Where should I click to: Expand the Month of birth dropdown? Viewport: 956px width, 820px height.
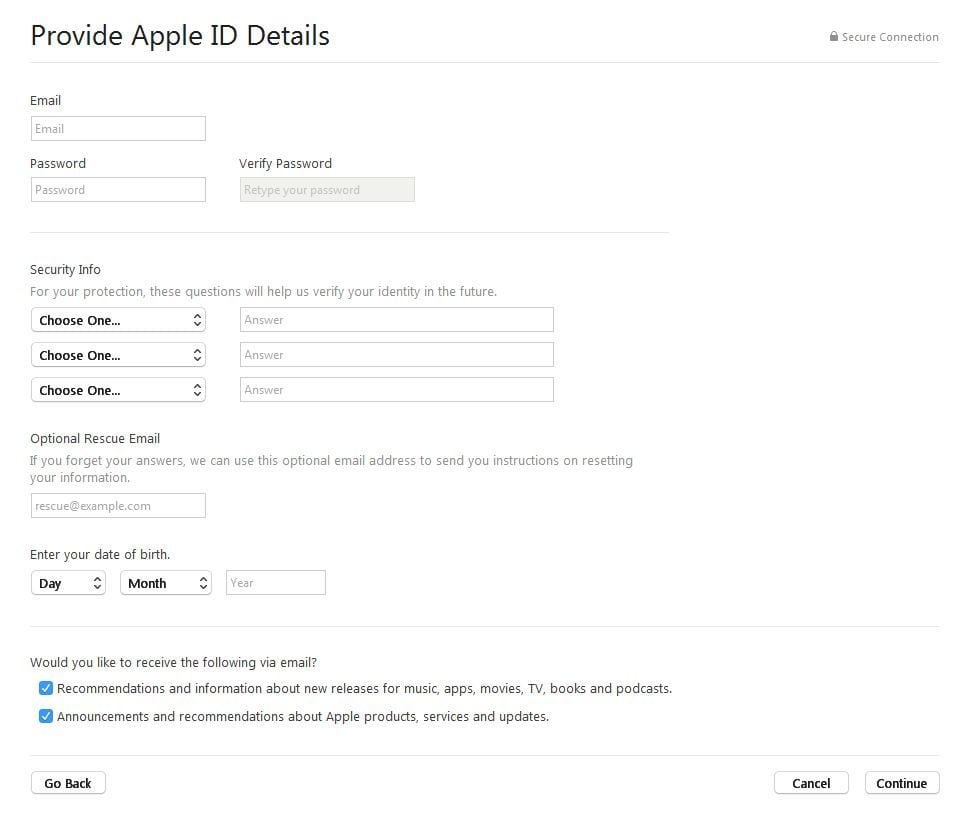[166, 583]
